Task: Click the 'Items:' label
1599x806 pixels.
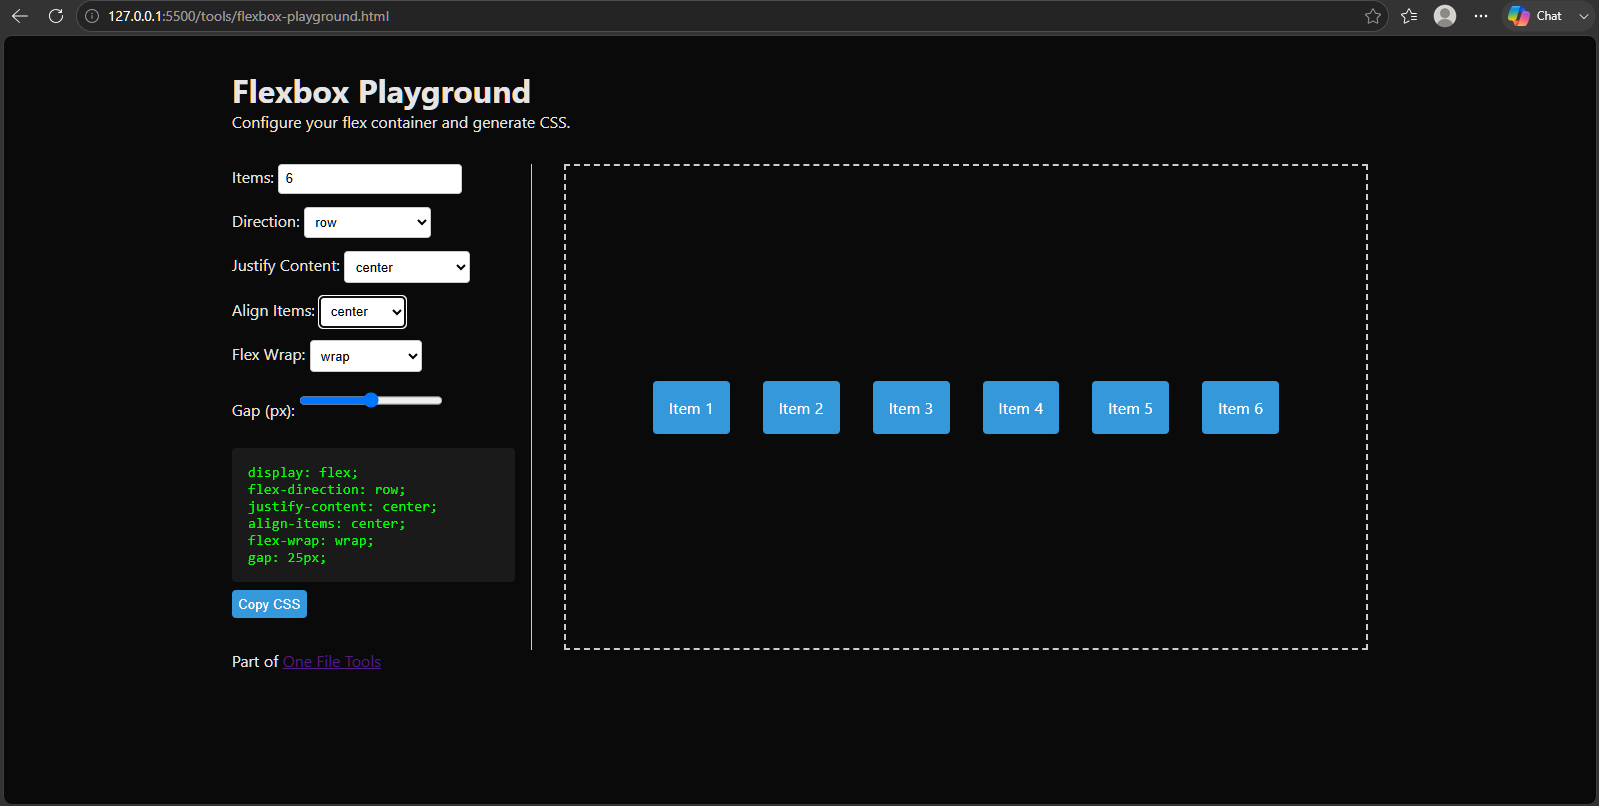Action: 253,178
